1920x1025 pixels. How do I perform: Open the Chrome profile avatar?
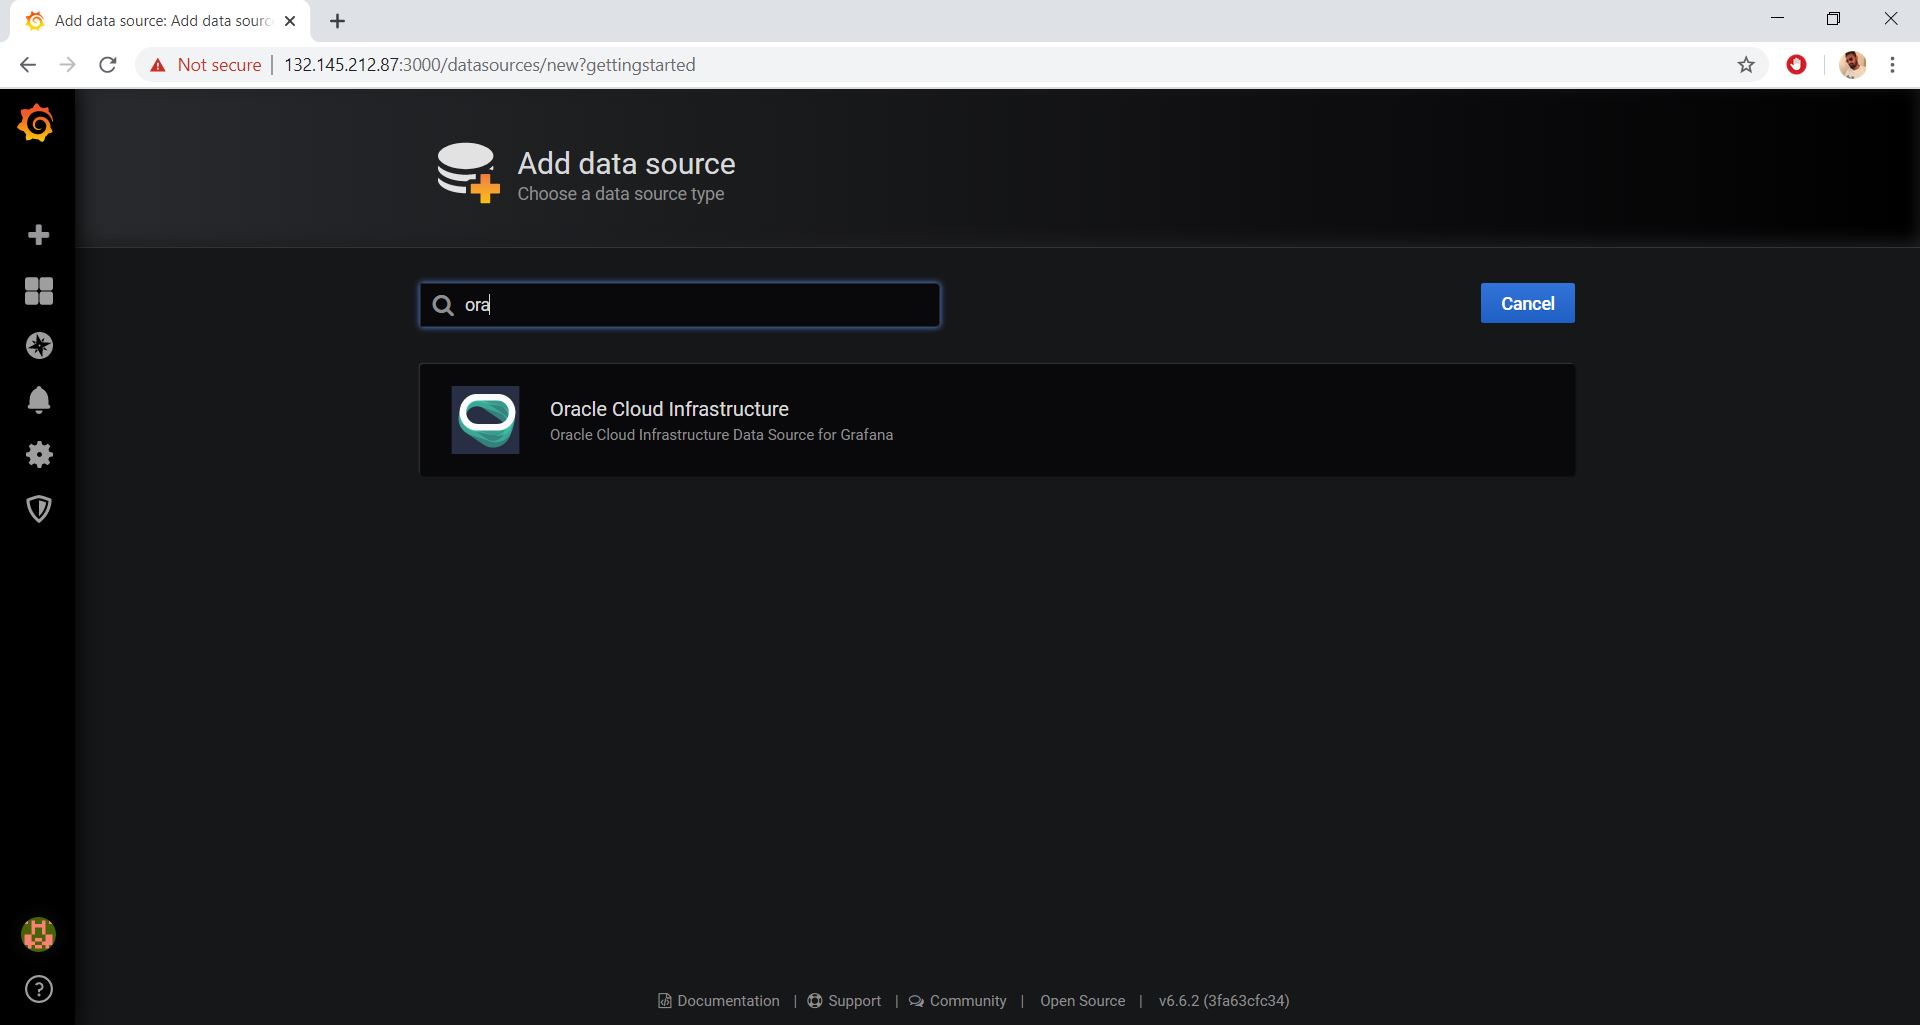point(1852,65)
